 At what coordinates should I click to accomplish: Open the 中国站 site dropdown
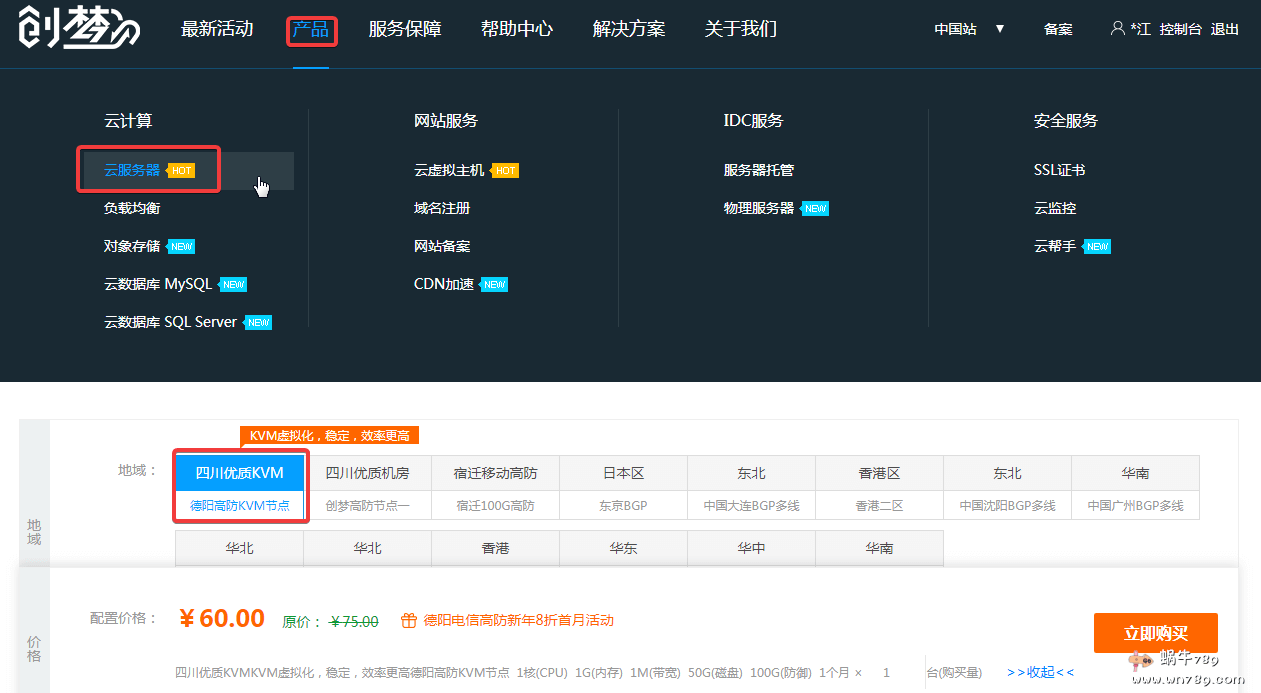point(968,29)
